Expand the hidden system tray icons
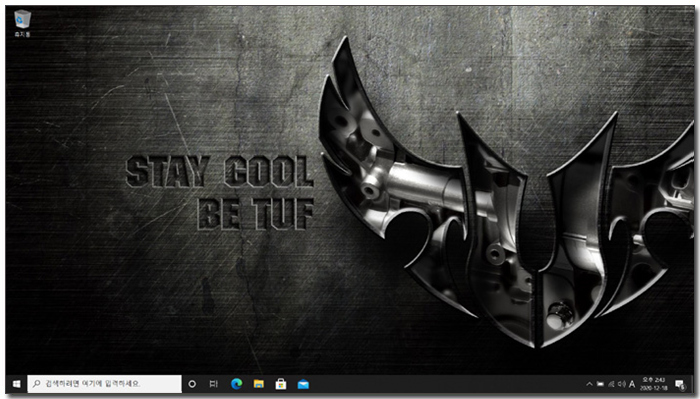Image resolution: width=700 pixels, height=399 pixels. (x=589, y=384)
